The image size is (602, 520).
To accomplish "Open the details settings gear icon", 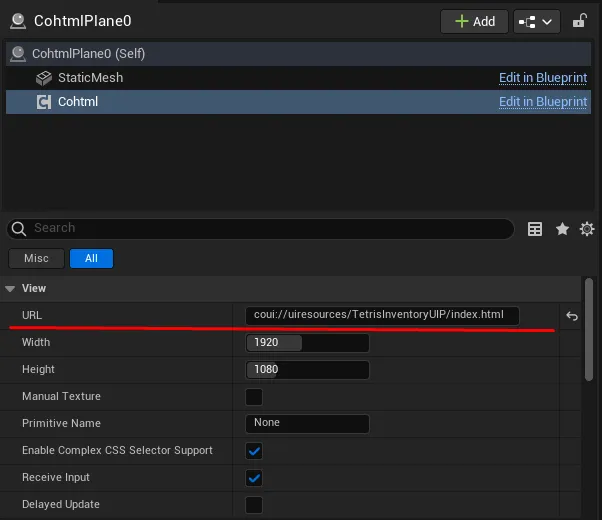I will [587, 229].
